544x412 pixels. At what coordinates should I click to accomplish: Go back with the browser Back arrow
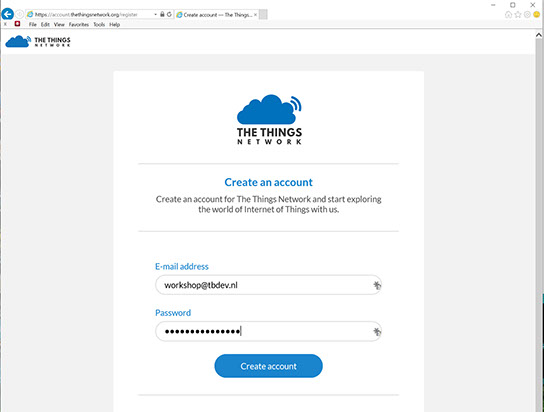pos(8,15)
